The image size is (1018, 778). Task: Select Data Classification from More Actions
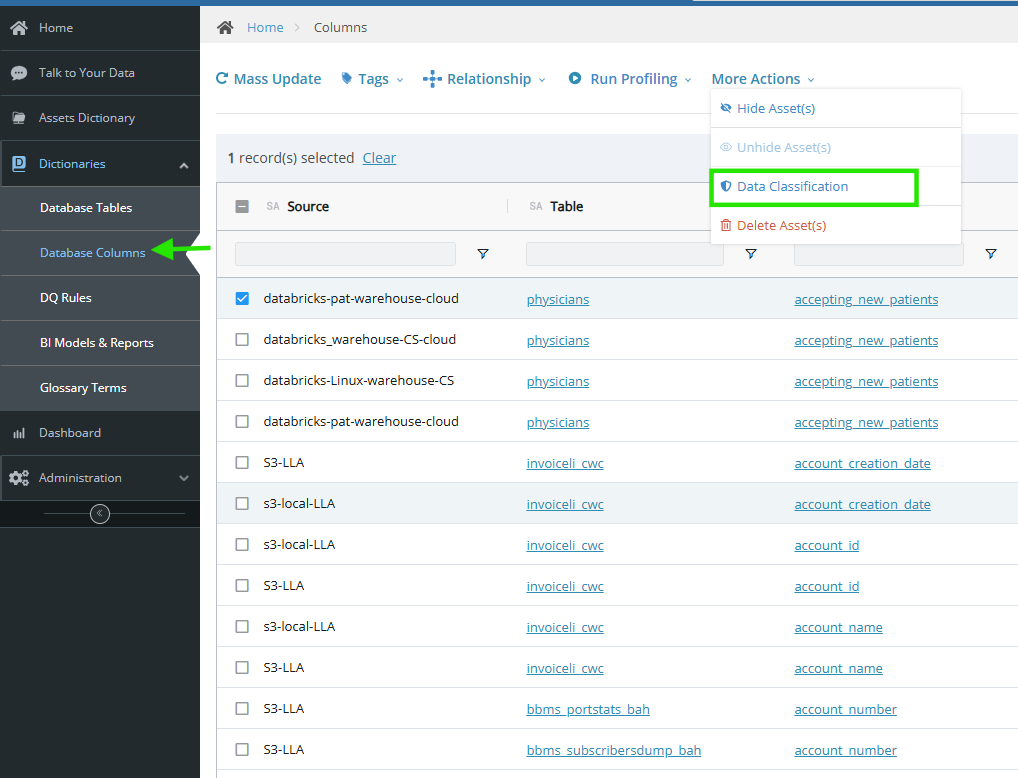coord(792,187)
